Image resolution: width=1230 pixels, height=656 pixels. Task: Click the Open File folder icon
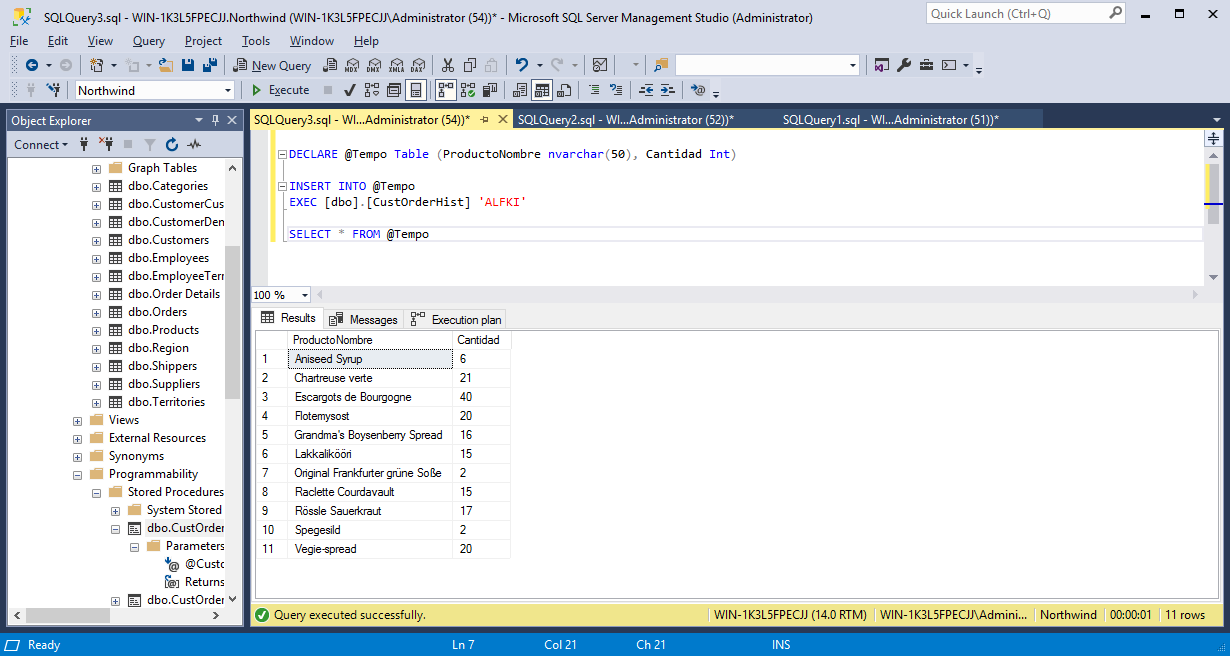166,65
